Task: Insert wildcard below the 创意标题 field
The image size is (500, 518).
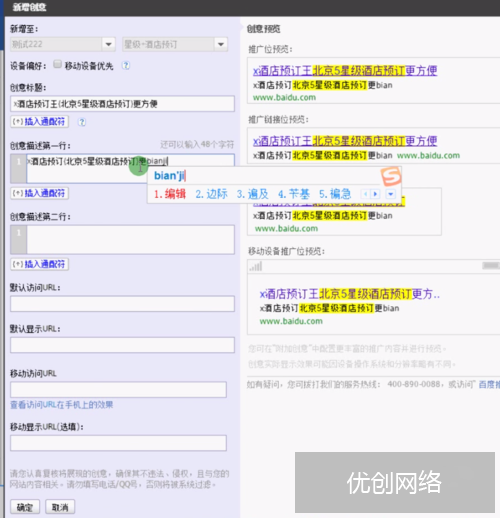Action: click(40, 122)
